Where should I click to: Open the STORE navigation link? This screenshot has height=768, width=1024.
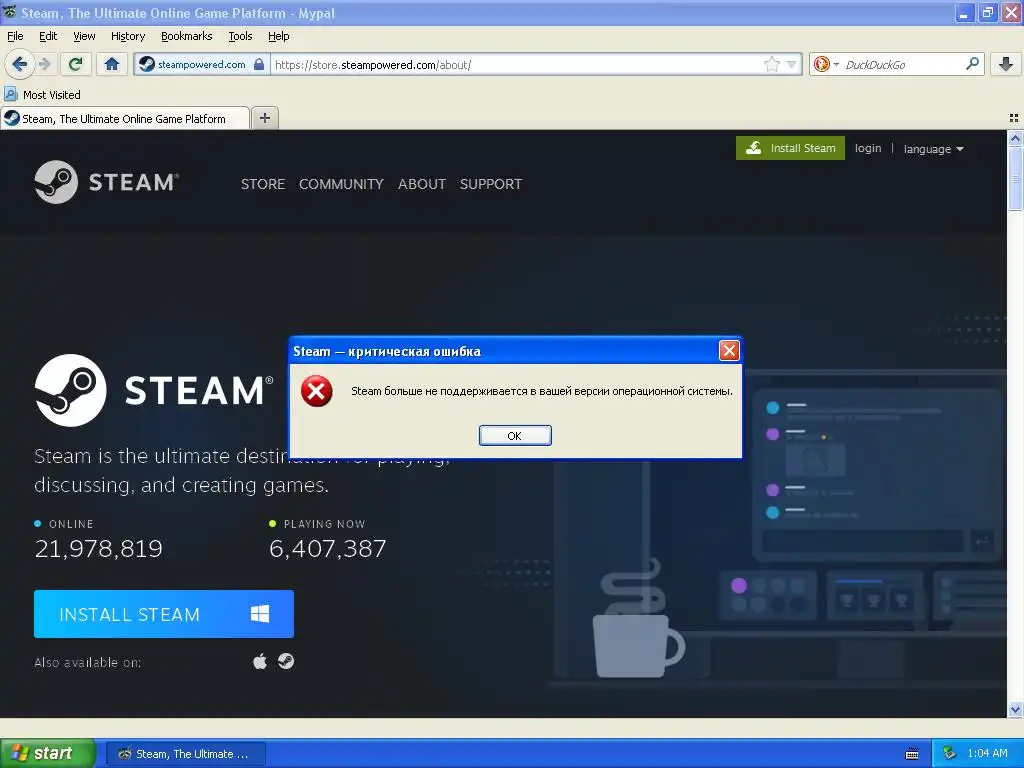tap(263, 184)
